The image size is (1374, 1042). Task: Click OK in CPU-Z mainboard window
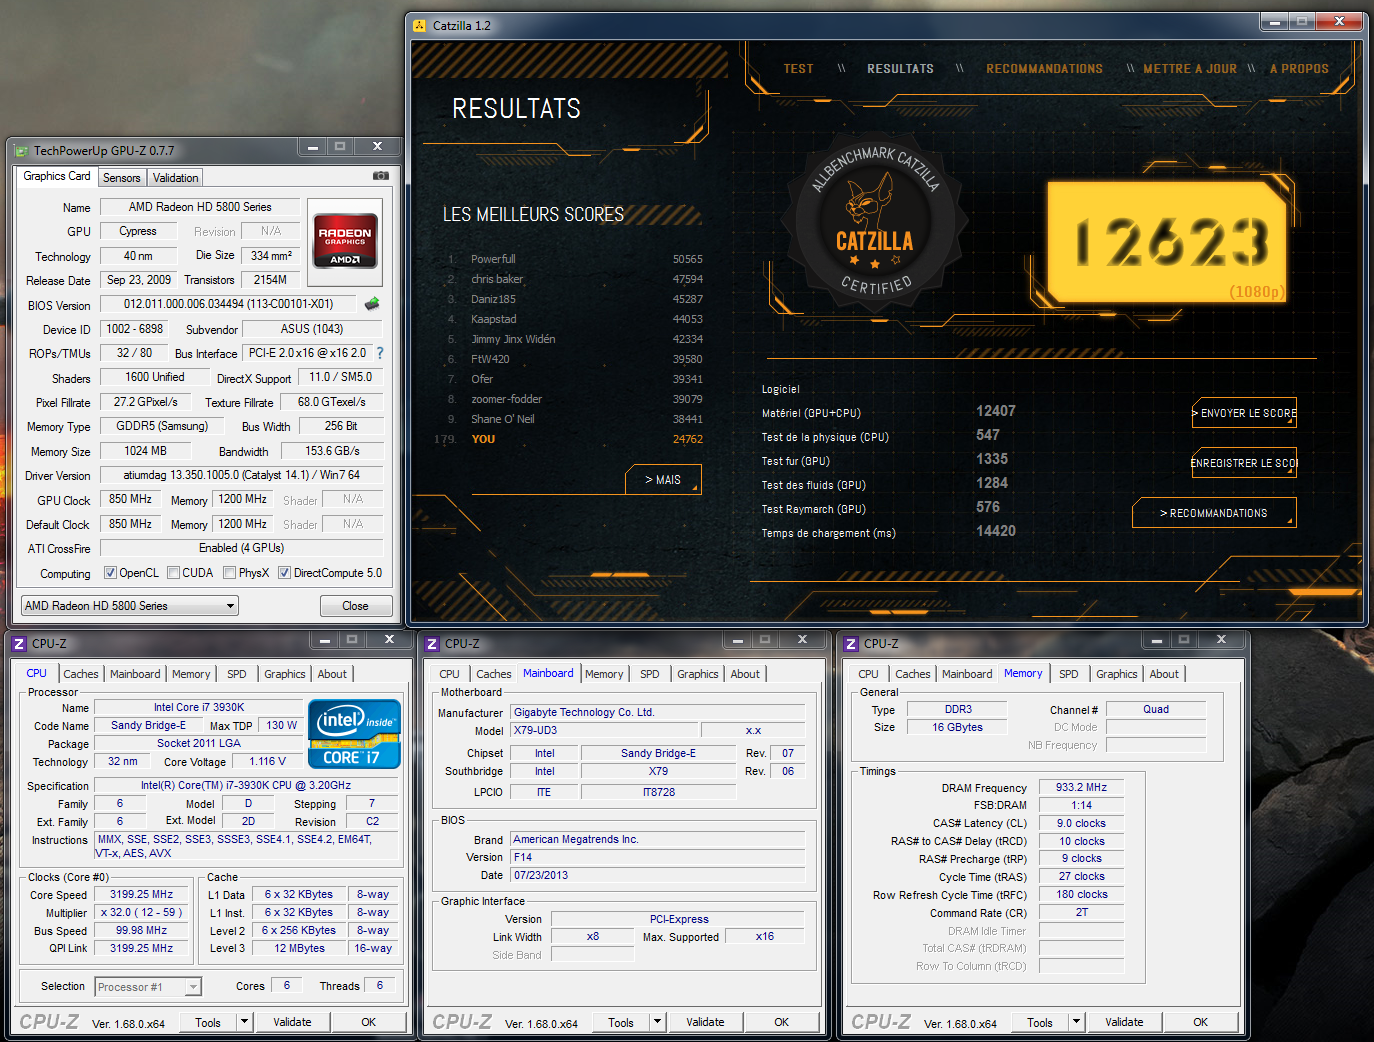coord(782,1022)
